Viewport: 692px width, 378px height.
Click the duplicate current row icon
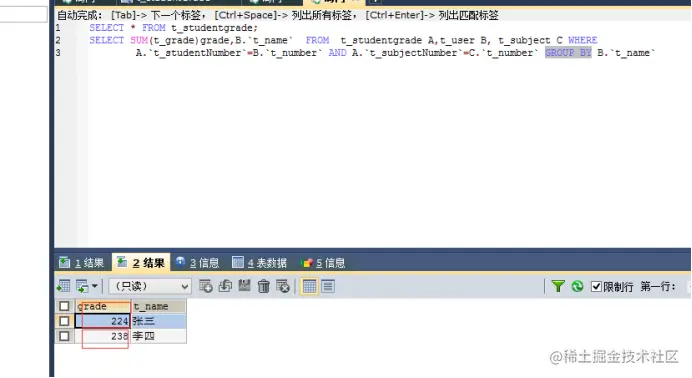[225, 286]
